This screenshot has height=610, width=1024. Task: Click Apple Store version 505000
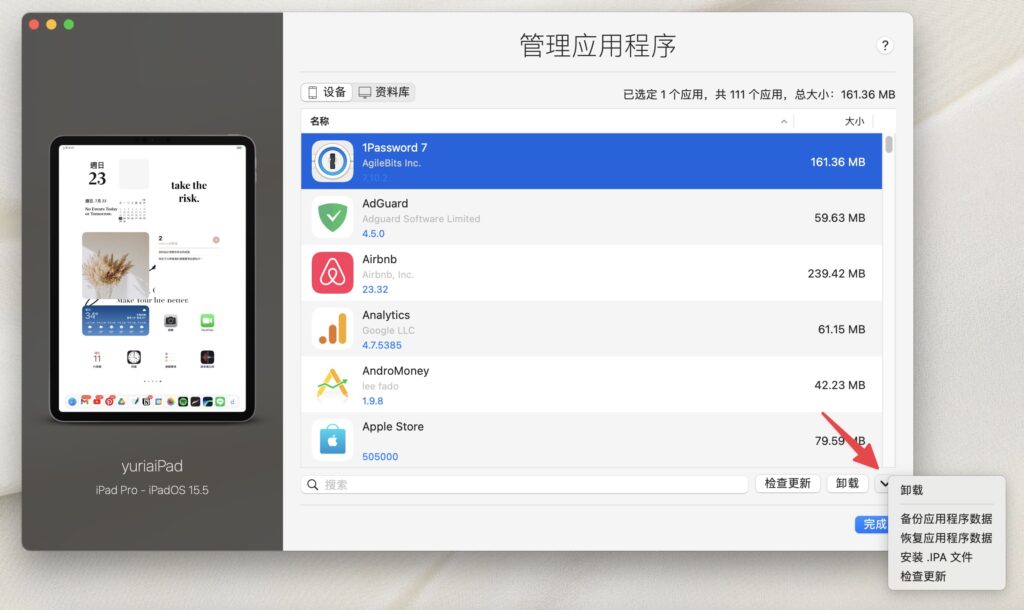click(x=380, y=457)
